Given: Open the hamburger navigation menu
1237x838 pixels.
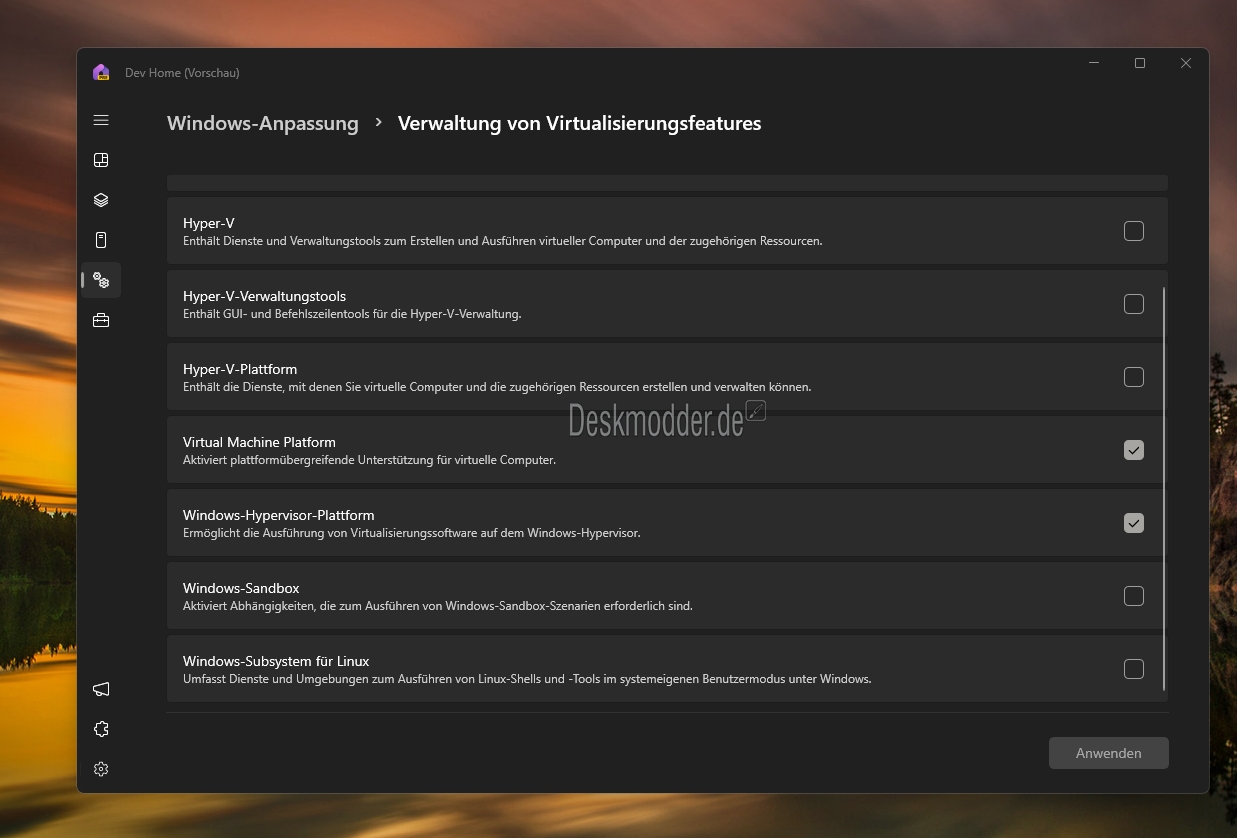Looking at the screenshot, I should pos(101,120).
